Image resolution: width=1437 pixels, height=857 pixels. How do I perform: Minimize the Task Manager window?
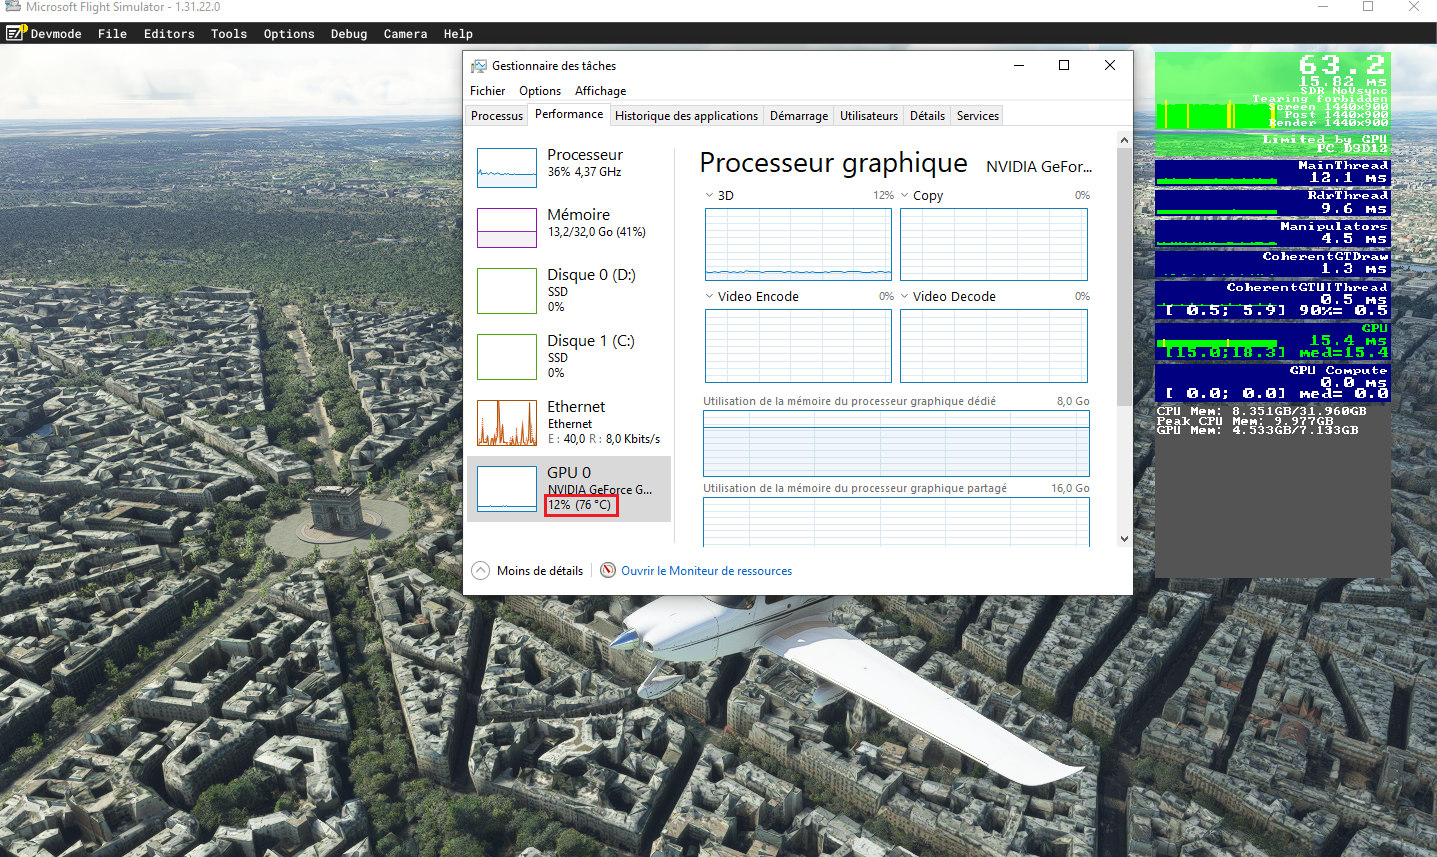[1019, 65]
